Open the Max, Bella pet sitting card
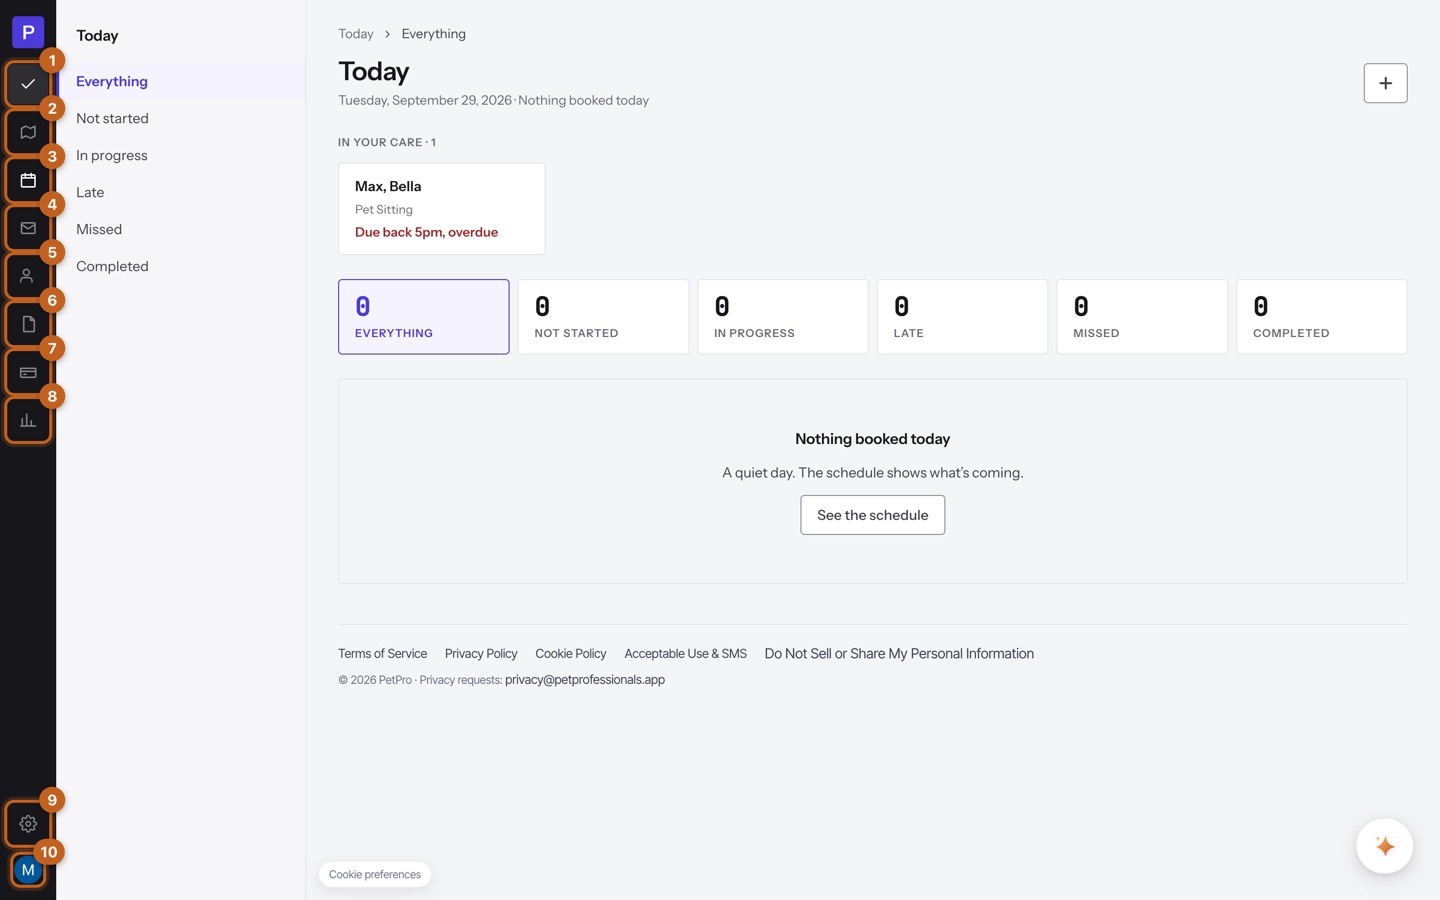The height and width of the screenshot is (900, 1440). [442, 209]
